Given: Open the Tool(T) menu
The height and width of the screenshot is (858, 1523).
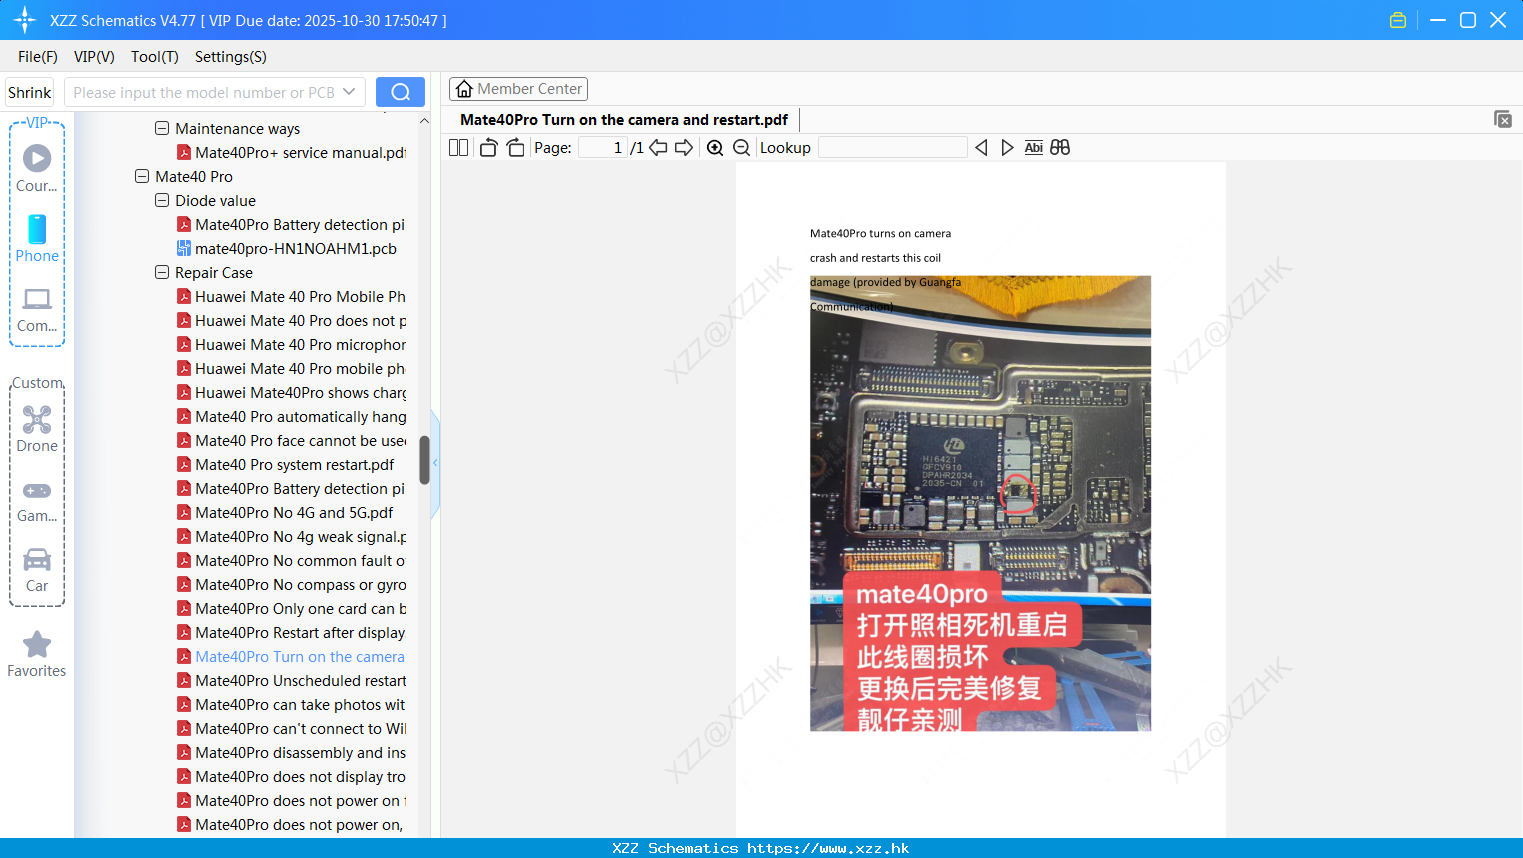Looking at the screenshot, I should [155, 57].
